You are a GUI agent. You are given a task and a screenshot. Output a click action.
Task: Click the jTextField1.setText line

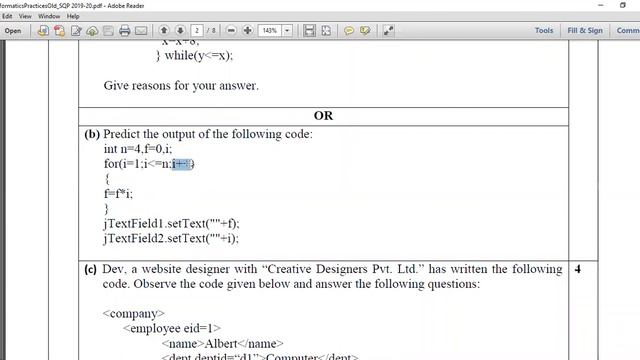(171, 224)
